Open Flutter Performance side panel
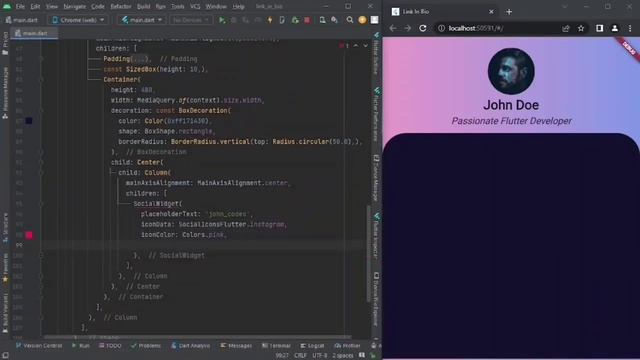Screen dimensions: 640x360 coord(376,114)
